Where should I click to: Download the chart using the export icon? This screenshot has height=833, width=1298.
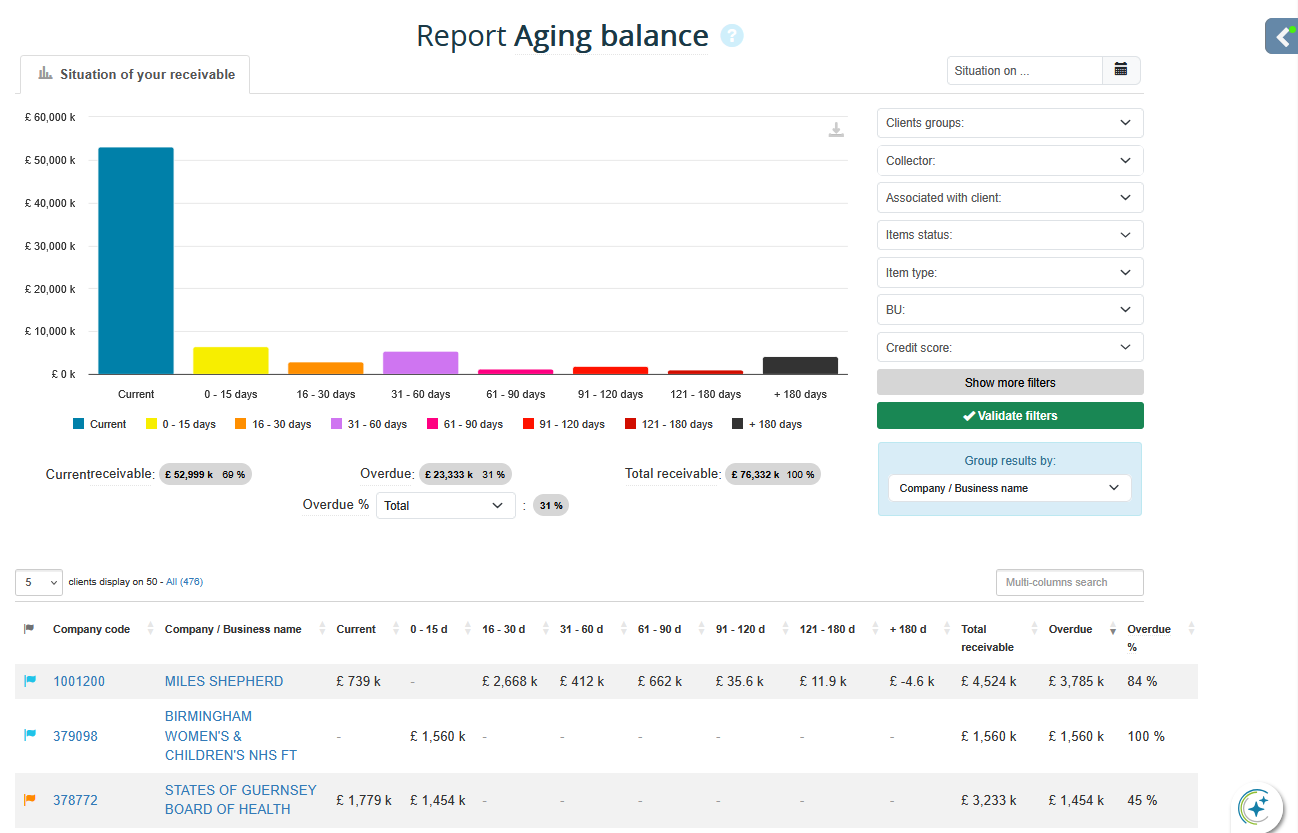click(x=836, y=130)
